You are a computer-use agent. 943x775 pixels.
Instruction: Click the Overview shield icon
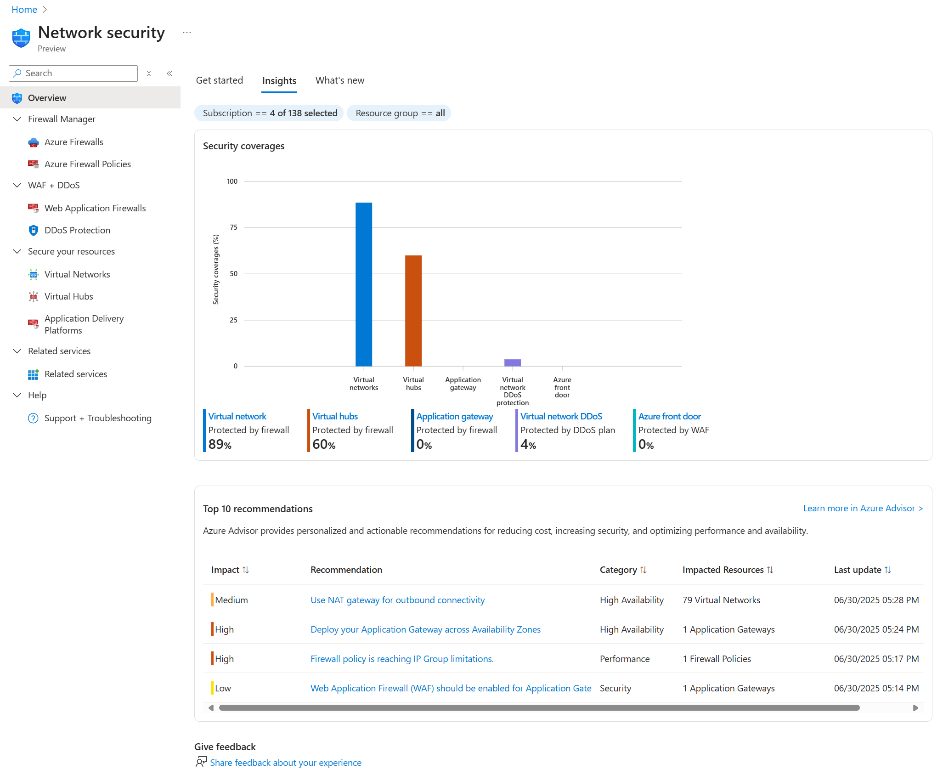(17, 98)
